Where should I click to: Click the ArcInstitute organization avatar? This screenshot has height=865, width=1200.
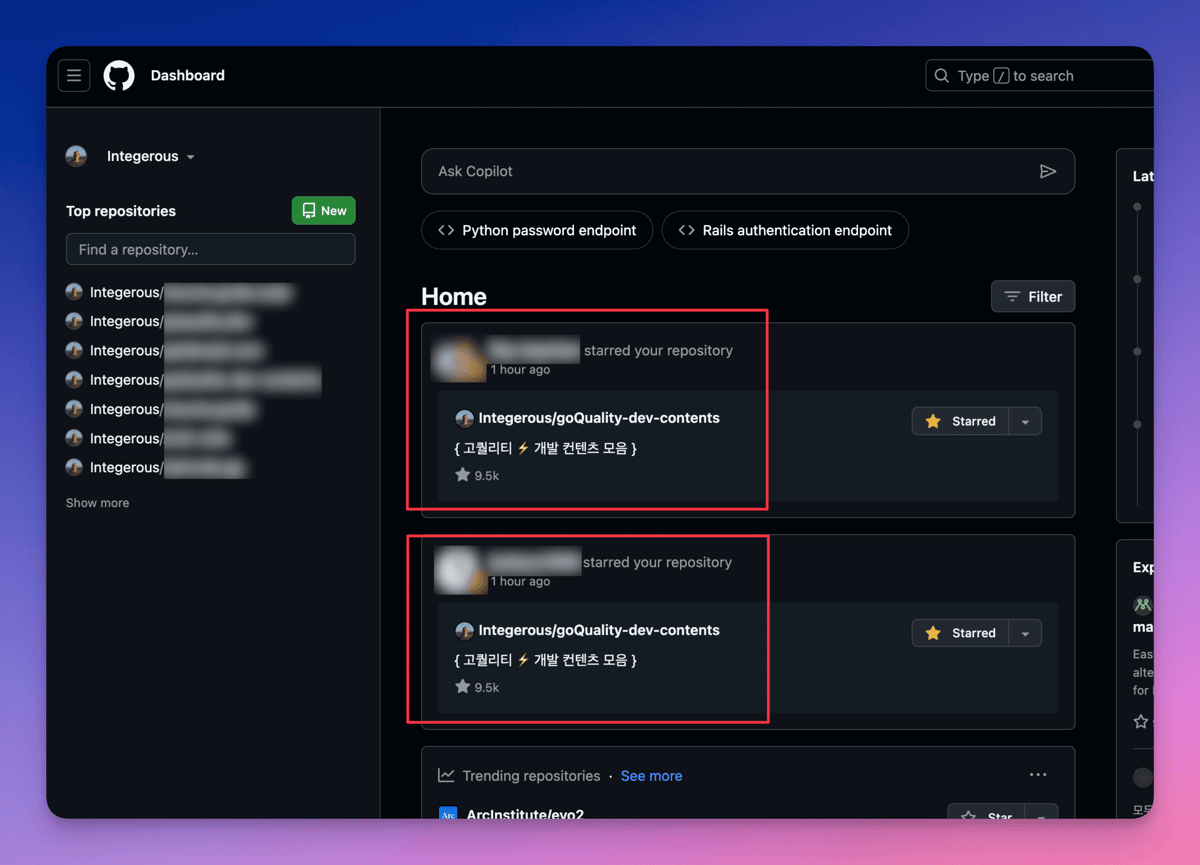click(448, 814)
